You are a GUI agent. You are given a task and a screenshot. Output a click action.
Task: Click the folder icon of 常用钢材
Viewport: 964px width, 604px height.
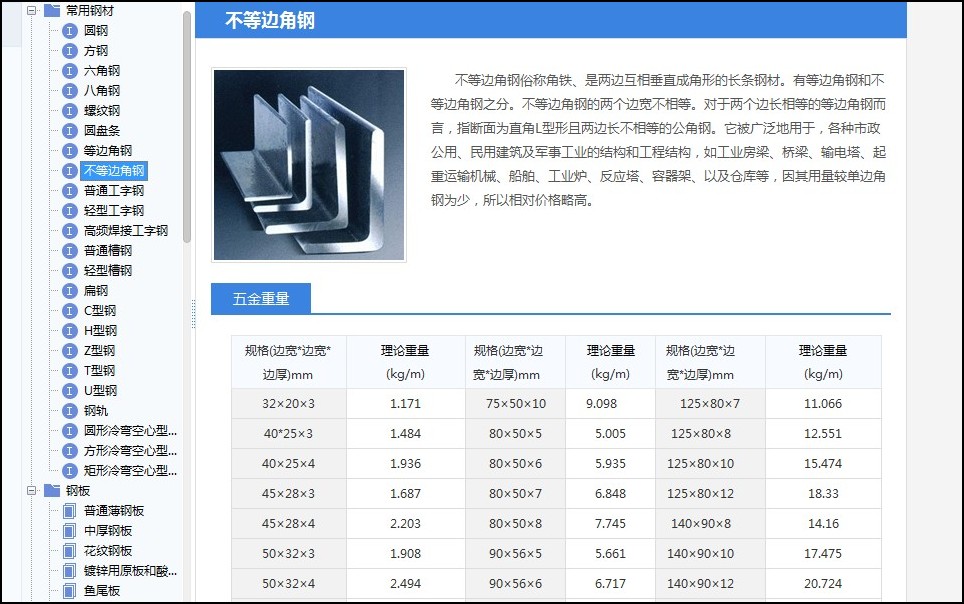click(x=52, y=10)
